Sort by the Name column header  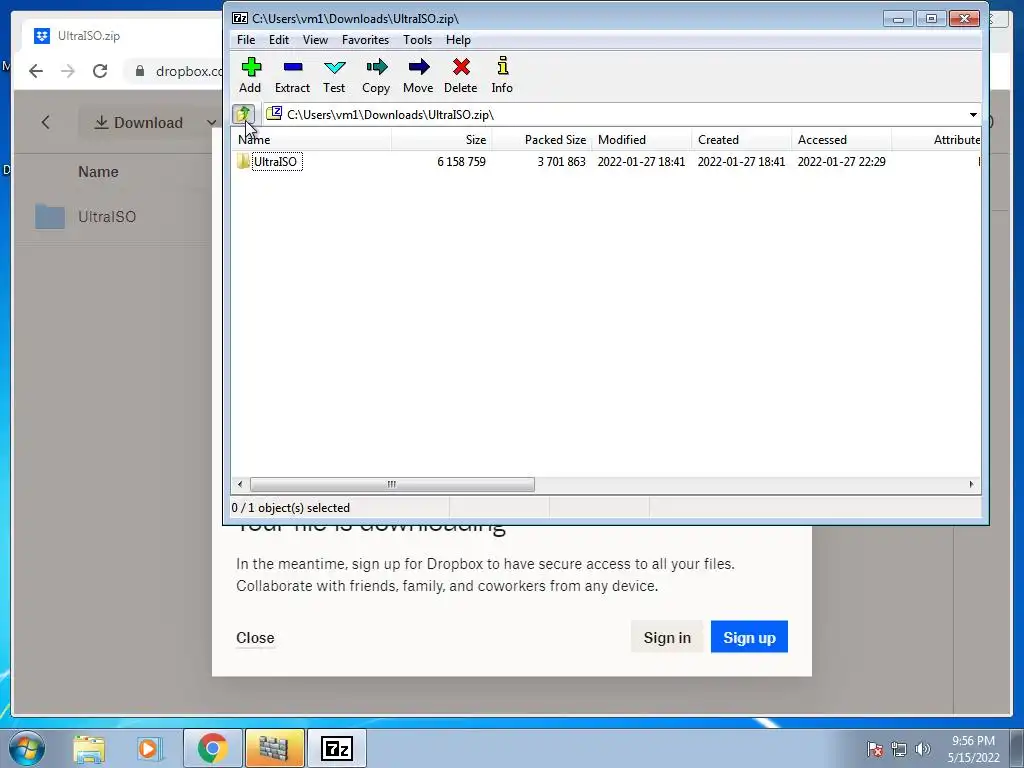point(312,140)
